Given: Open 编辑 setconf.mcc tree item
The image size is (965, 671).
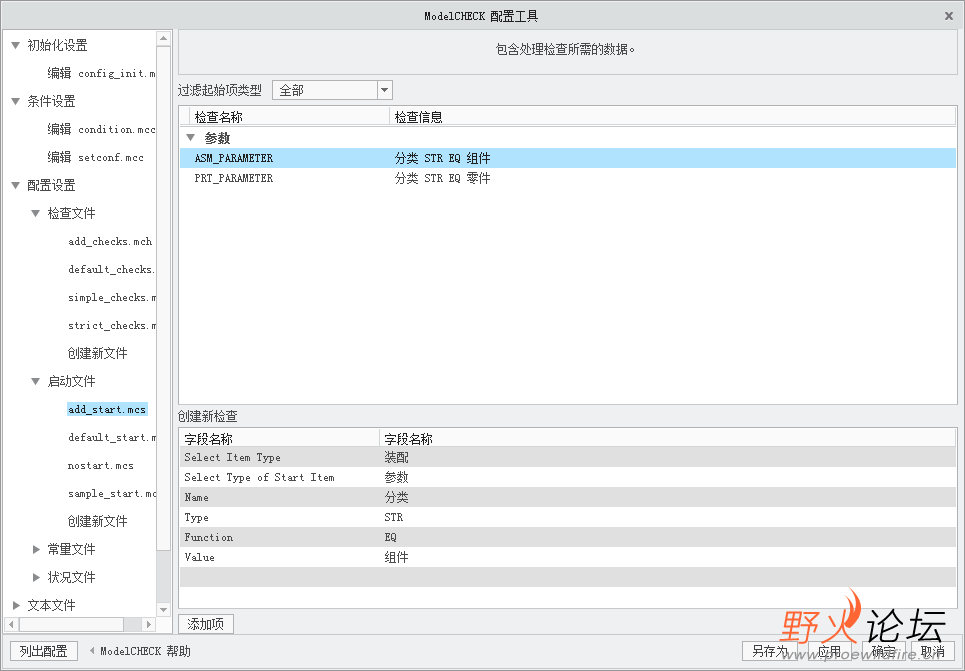Looking at the screenshot, I should 95,158.
